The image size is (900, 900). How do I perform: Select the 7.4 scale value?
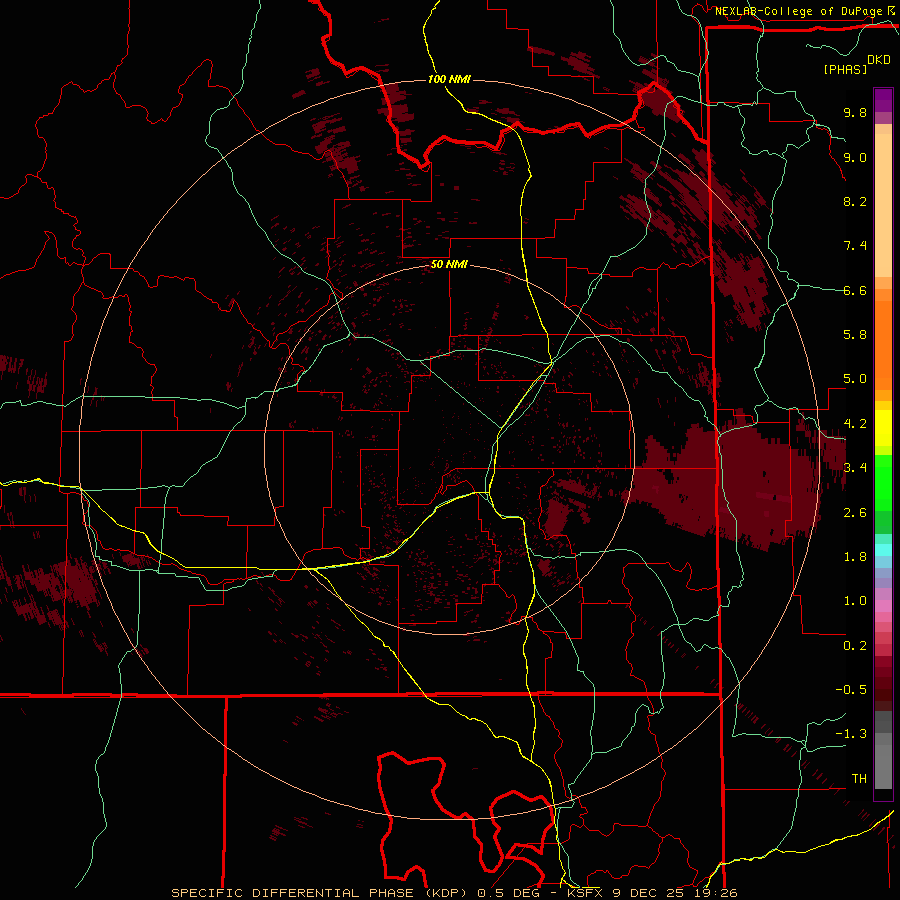click(855, 246)
